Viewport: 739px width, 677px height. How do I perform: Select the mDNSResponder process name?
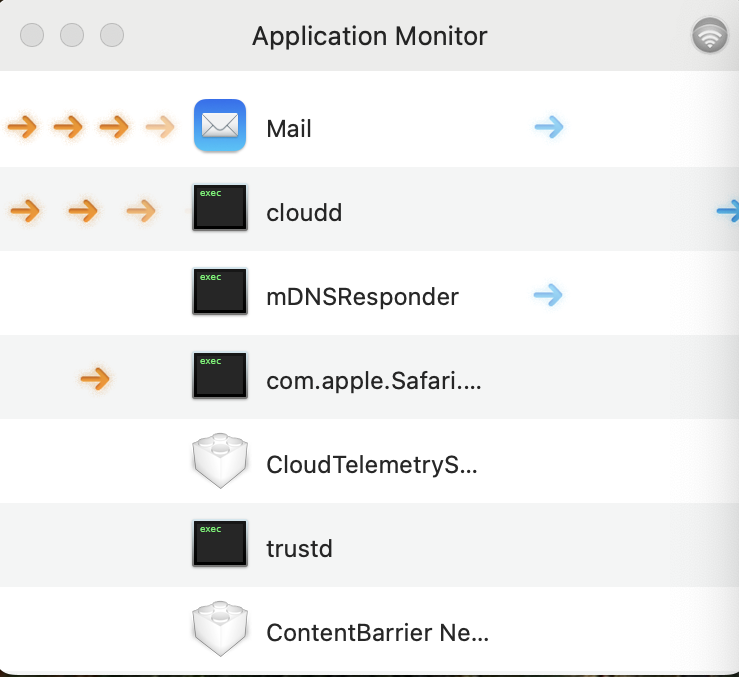[362, 297]
